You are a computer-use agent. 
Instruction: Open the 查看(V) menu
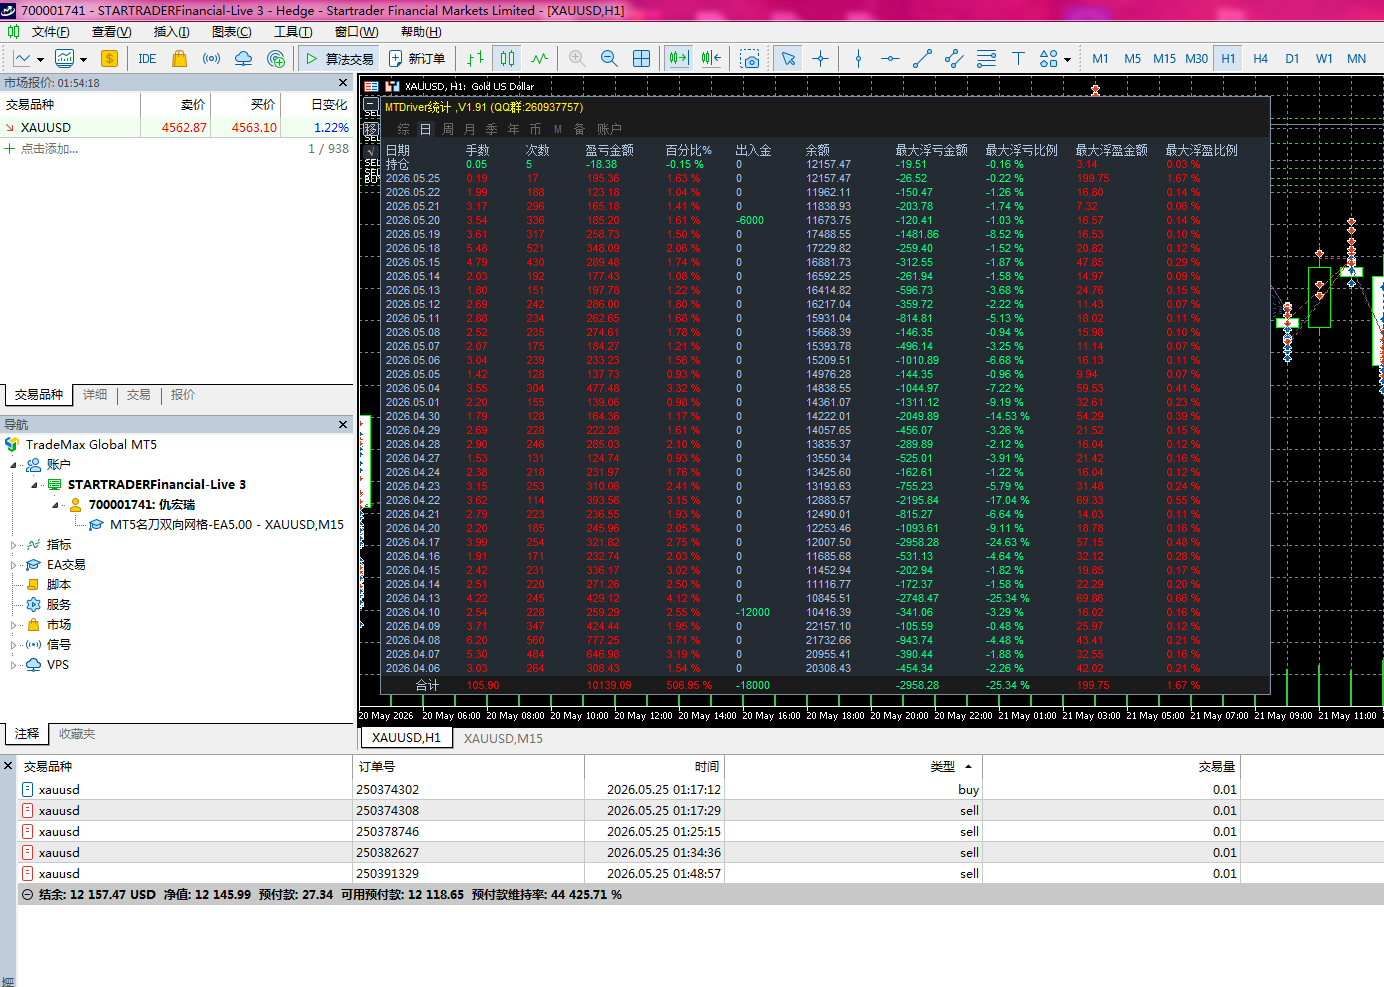point(112,32)
